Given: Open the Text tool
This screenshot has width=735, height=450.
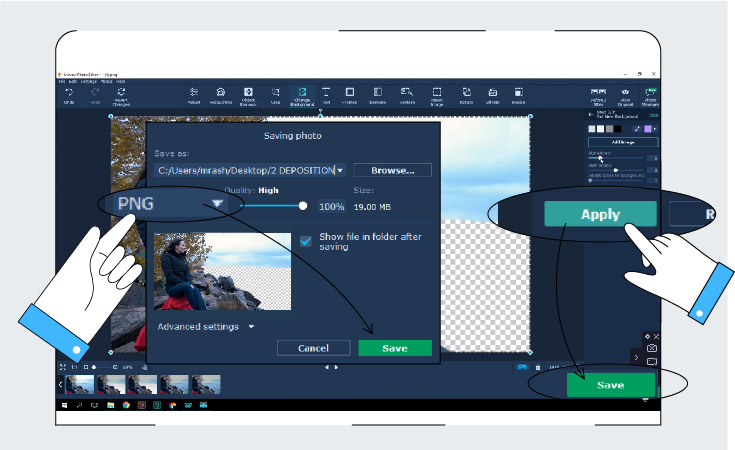Looking at the screenshot, I should coord(326,95).
